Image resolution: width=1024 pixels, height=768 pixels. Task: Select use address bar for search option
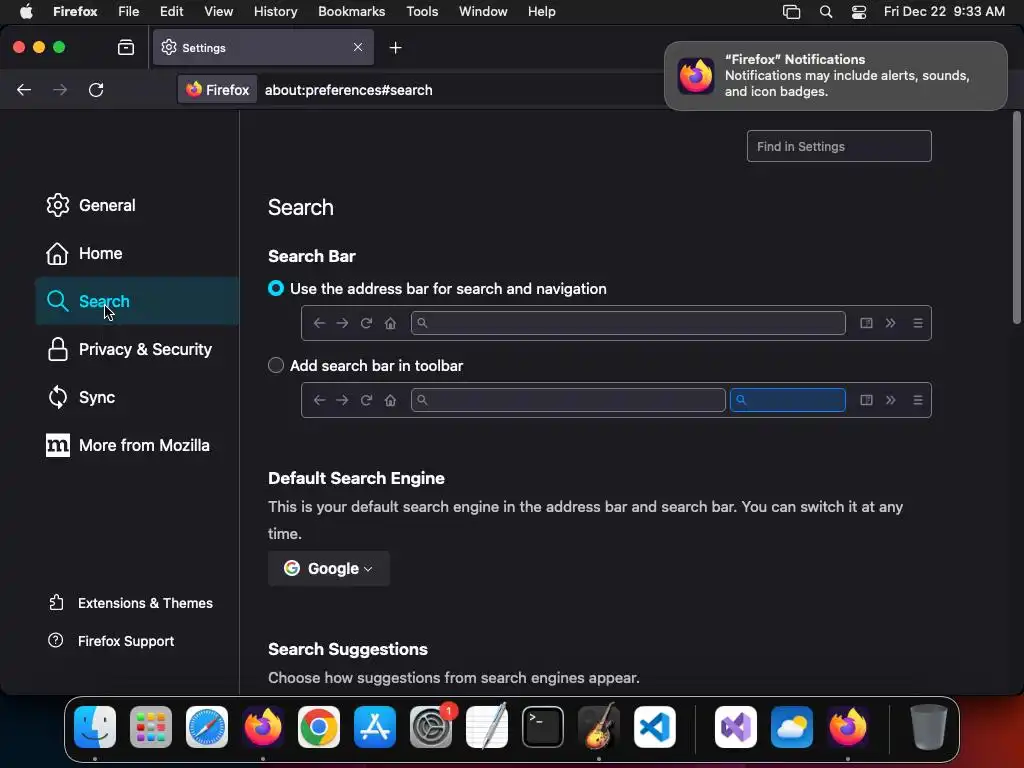pyautogui.click(x=276, y=289)
